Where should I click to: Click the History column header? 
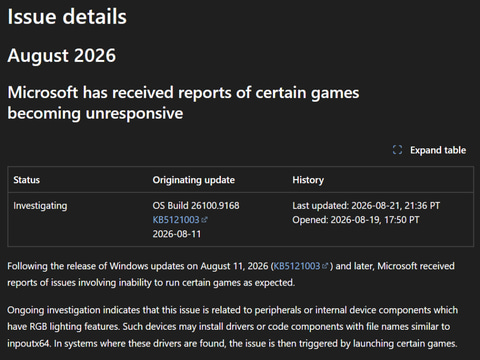308,180
